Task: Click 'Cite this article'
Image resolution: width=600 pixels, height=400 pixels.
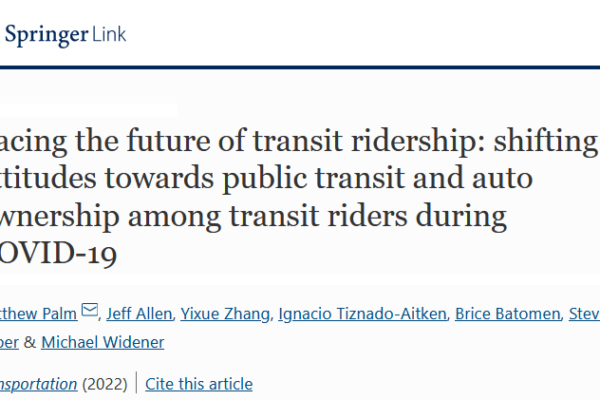Action: [x=199, y=384]
